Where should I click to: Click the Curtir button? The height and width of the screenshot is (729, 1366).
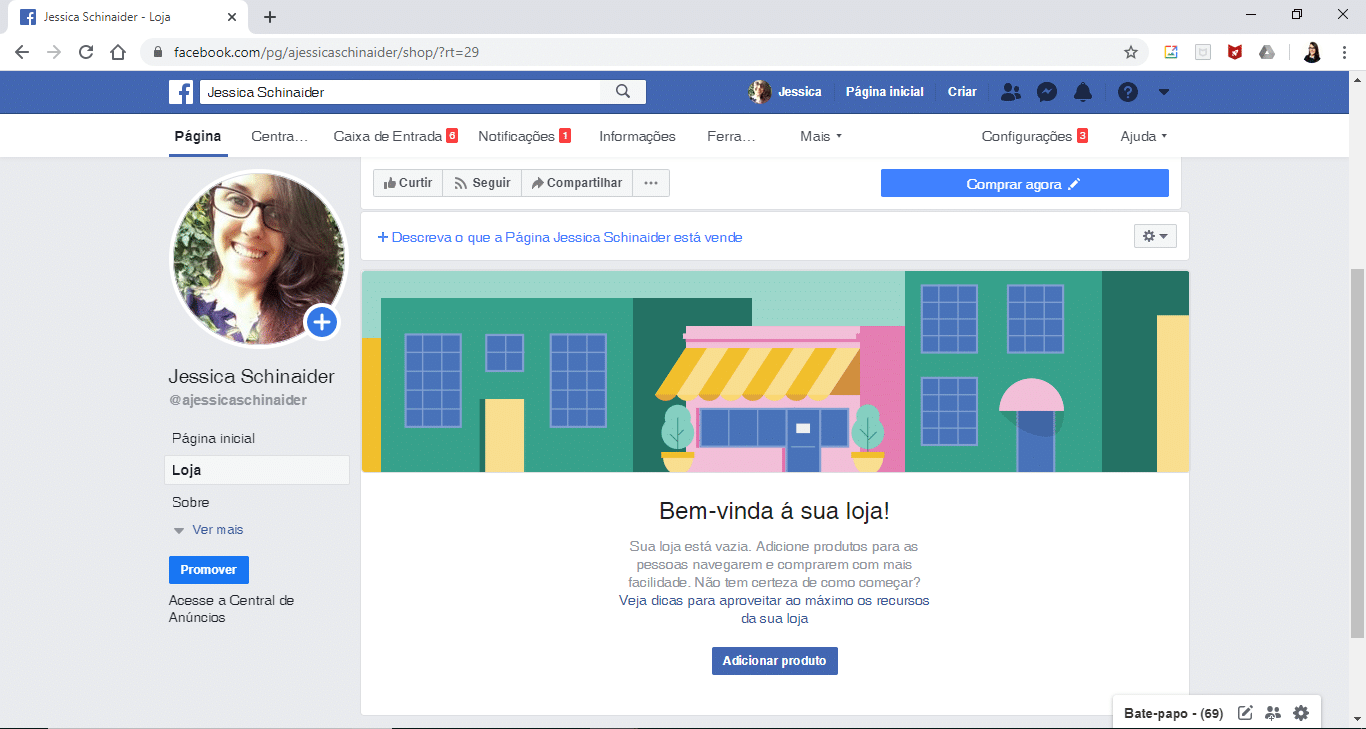click(x=408, y=183)
